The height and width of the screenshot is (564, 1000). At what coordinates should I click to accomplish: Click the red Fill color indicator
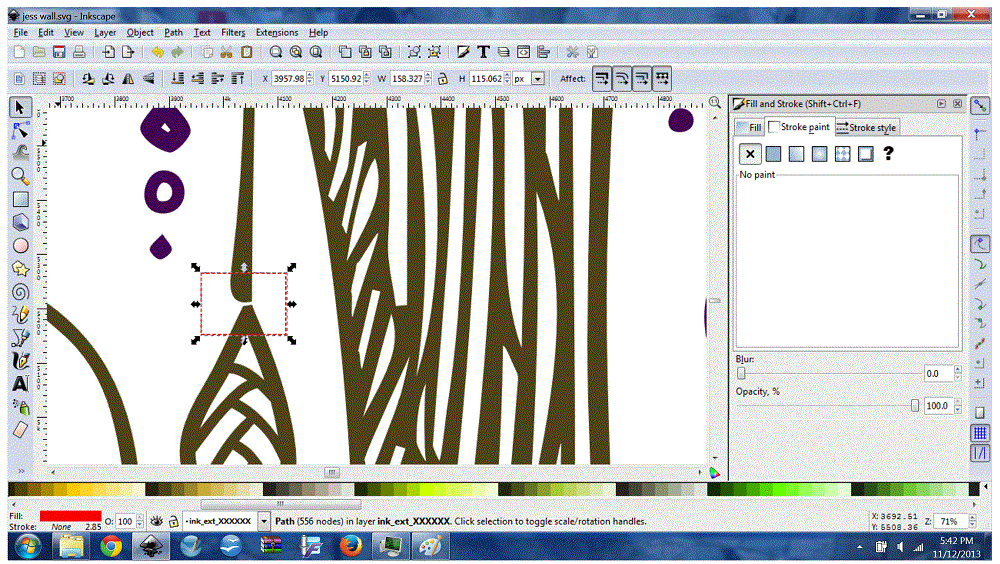[x=70, y=516]
